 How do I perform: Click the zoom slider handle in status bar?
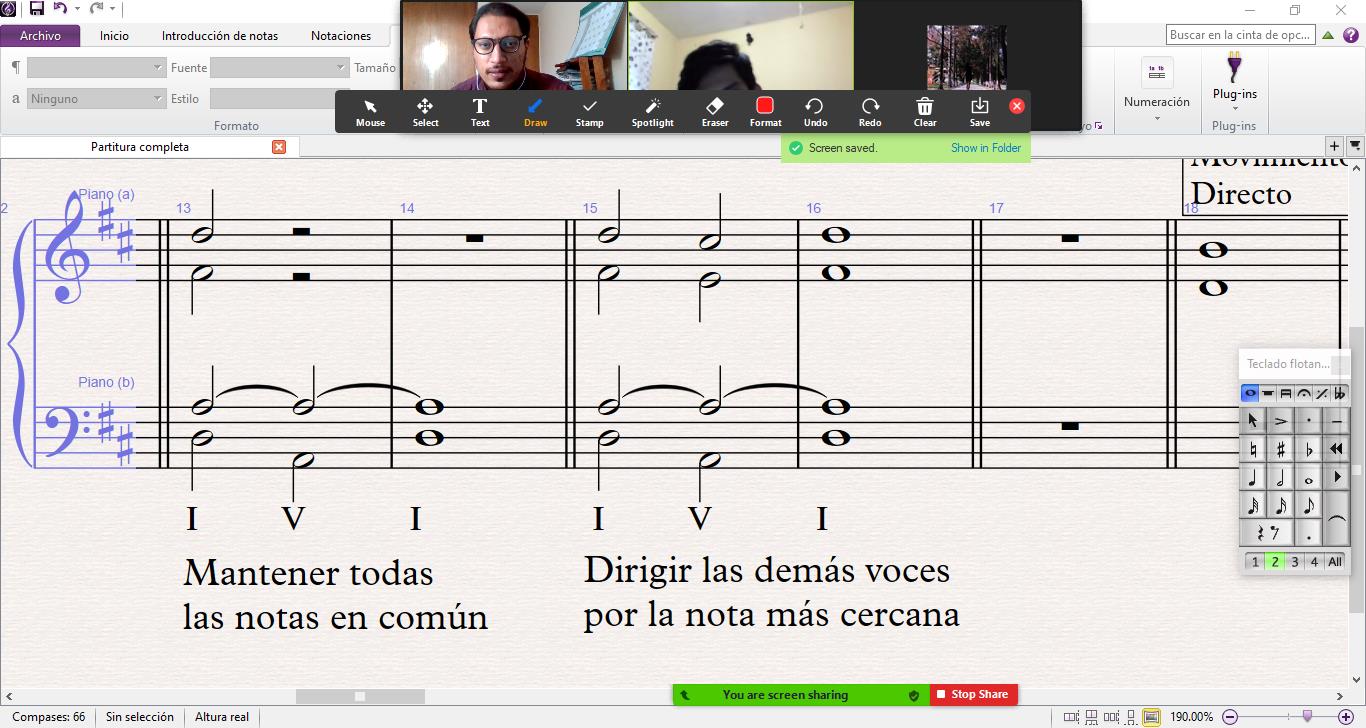pyautogui.click(x=1307, y=716)
